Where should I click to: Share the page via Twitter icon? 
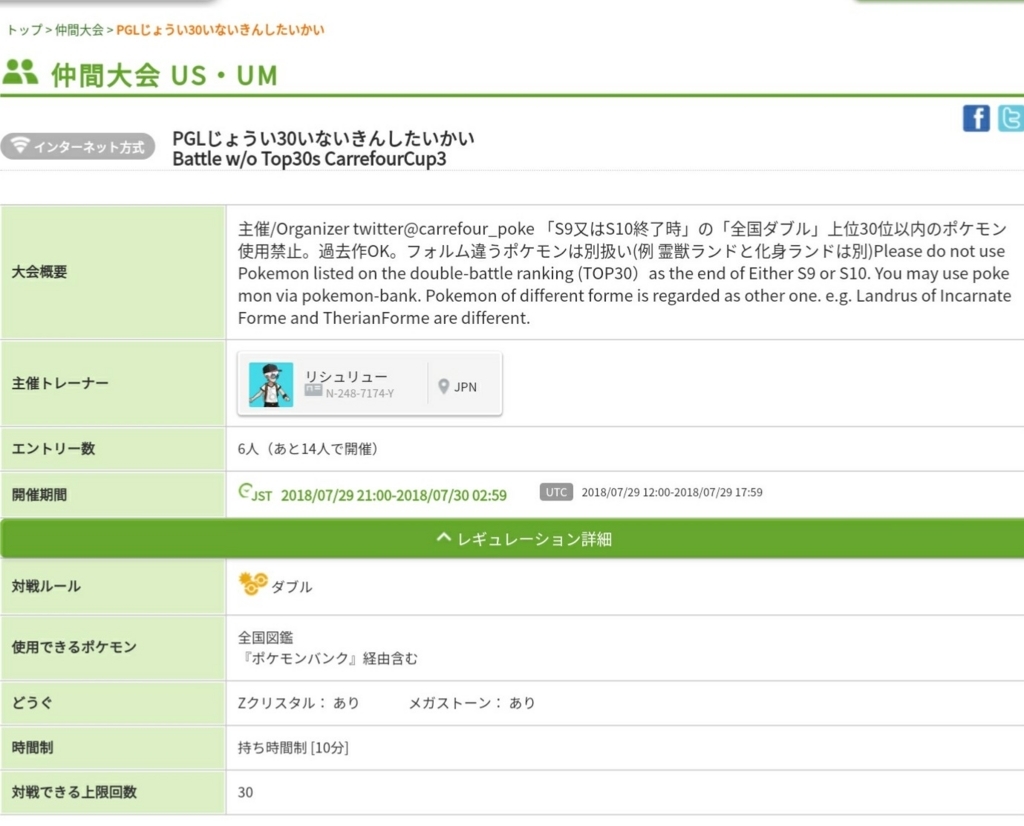1010,118
